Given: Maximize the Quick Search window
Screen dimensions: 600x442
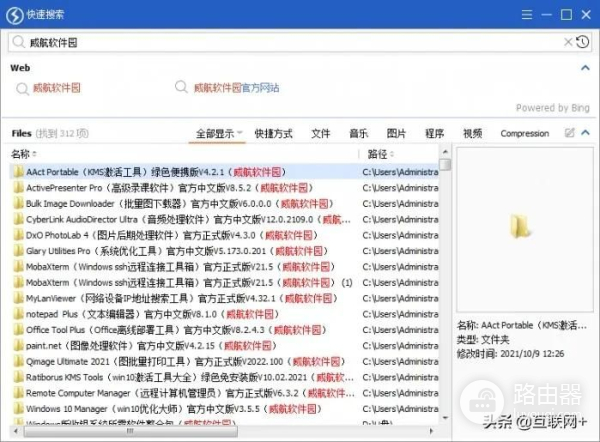Looking at the screenshot, I should click(566, 15).
